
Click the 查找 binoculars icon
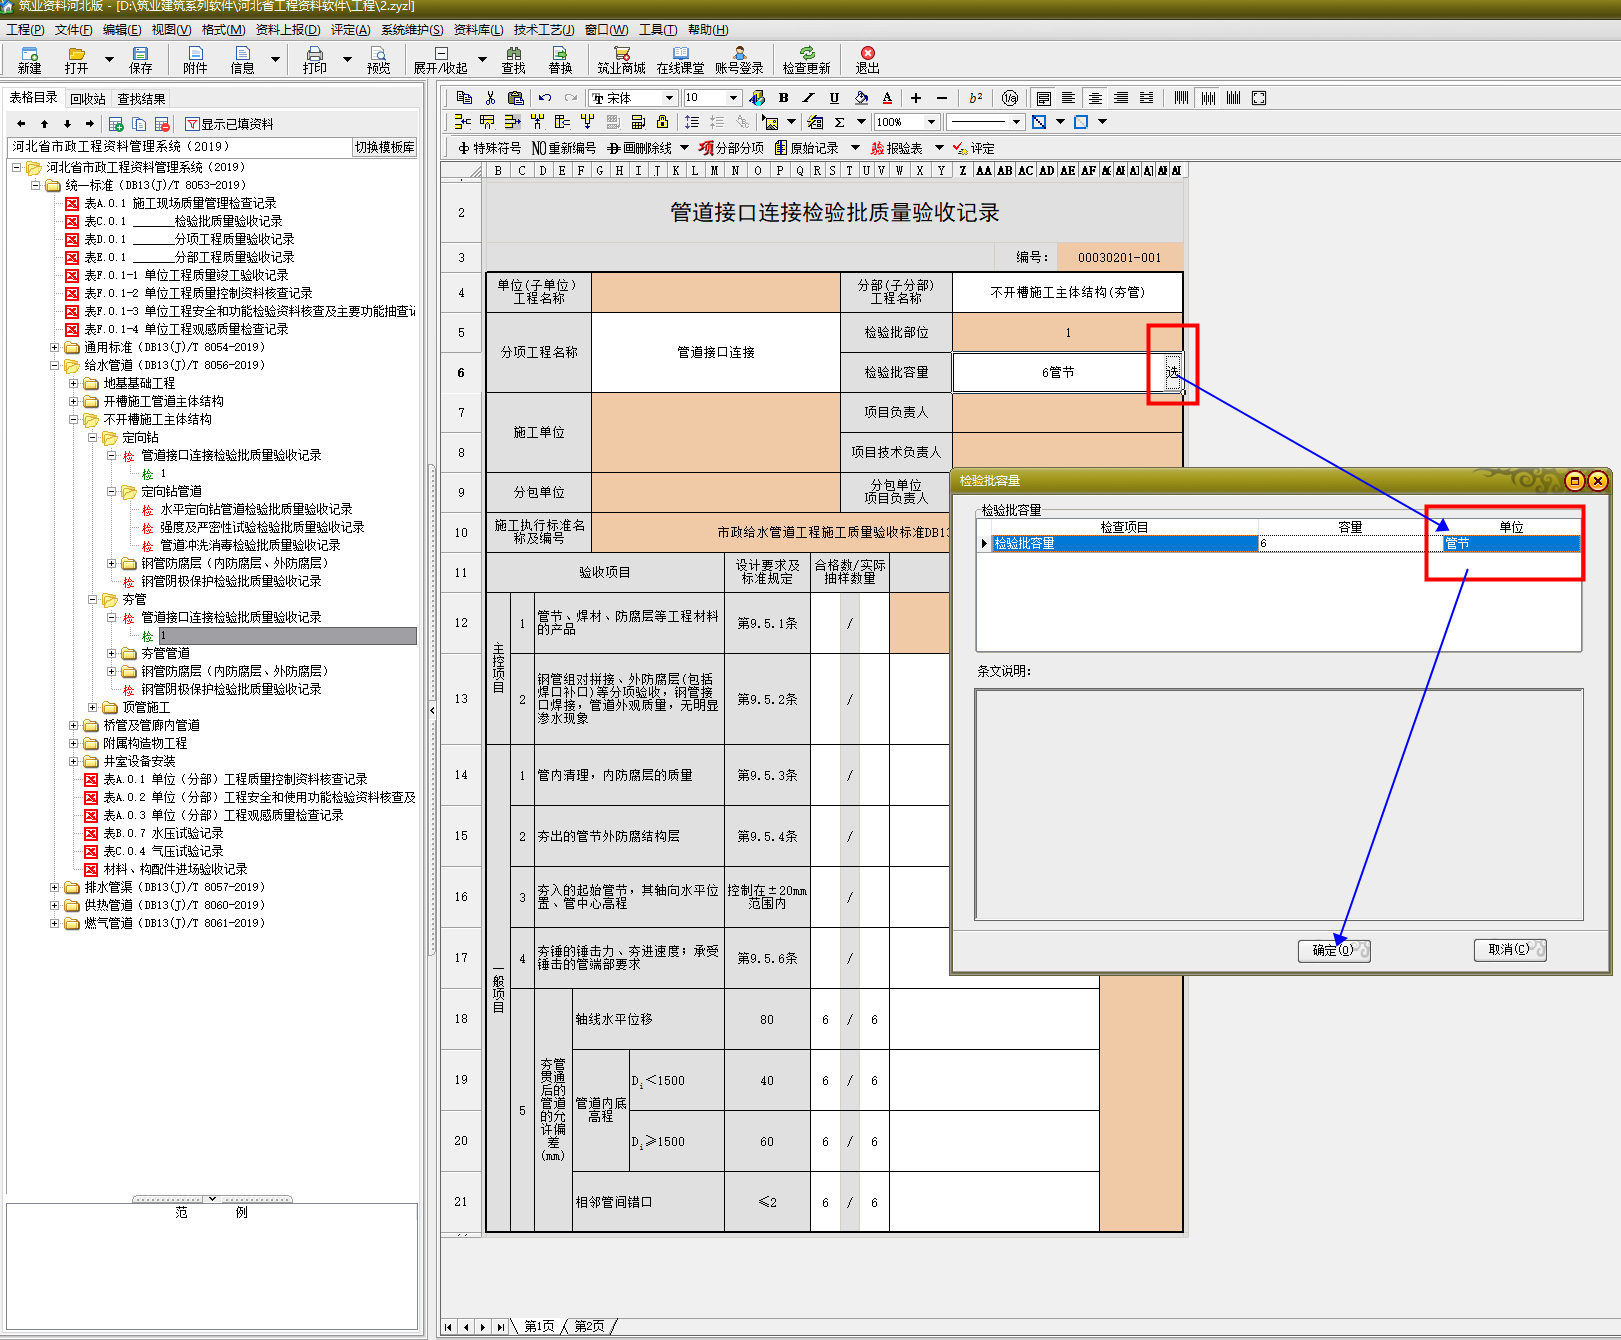tap(514, 60)
